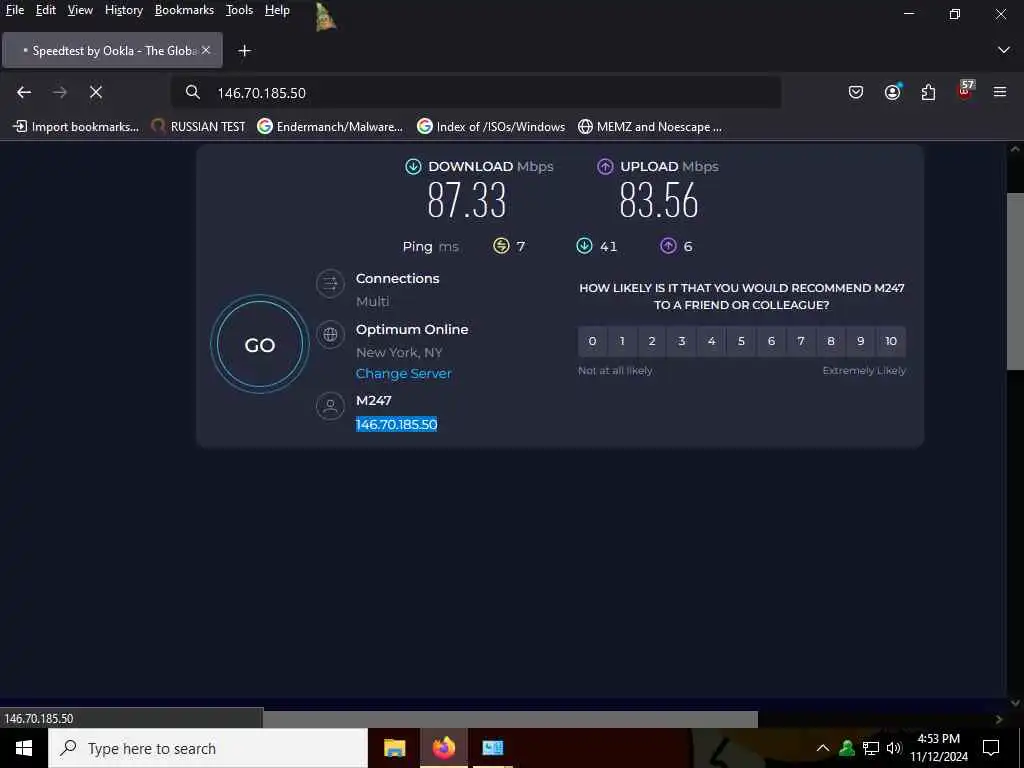Rate recommendation as 3
Image resolution: width=1024 pixels, height=768 pixels.
(x=682, y=341)
